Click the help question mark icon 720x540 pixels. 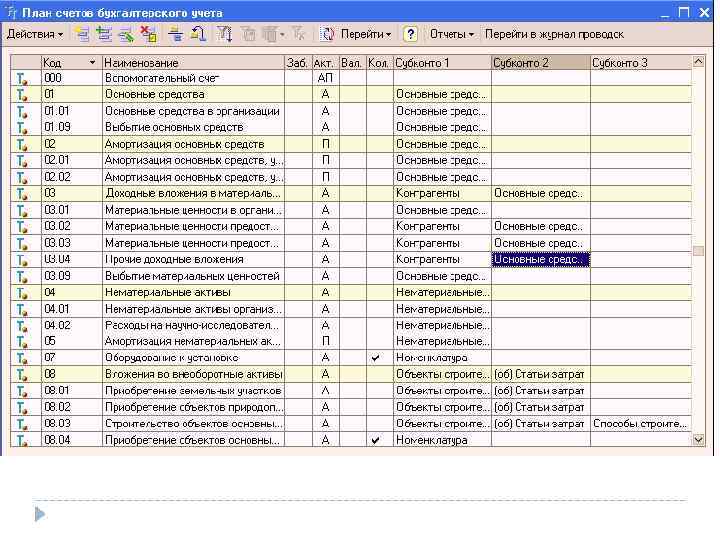tap(410, 34)
